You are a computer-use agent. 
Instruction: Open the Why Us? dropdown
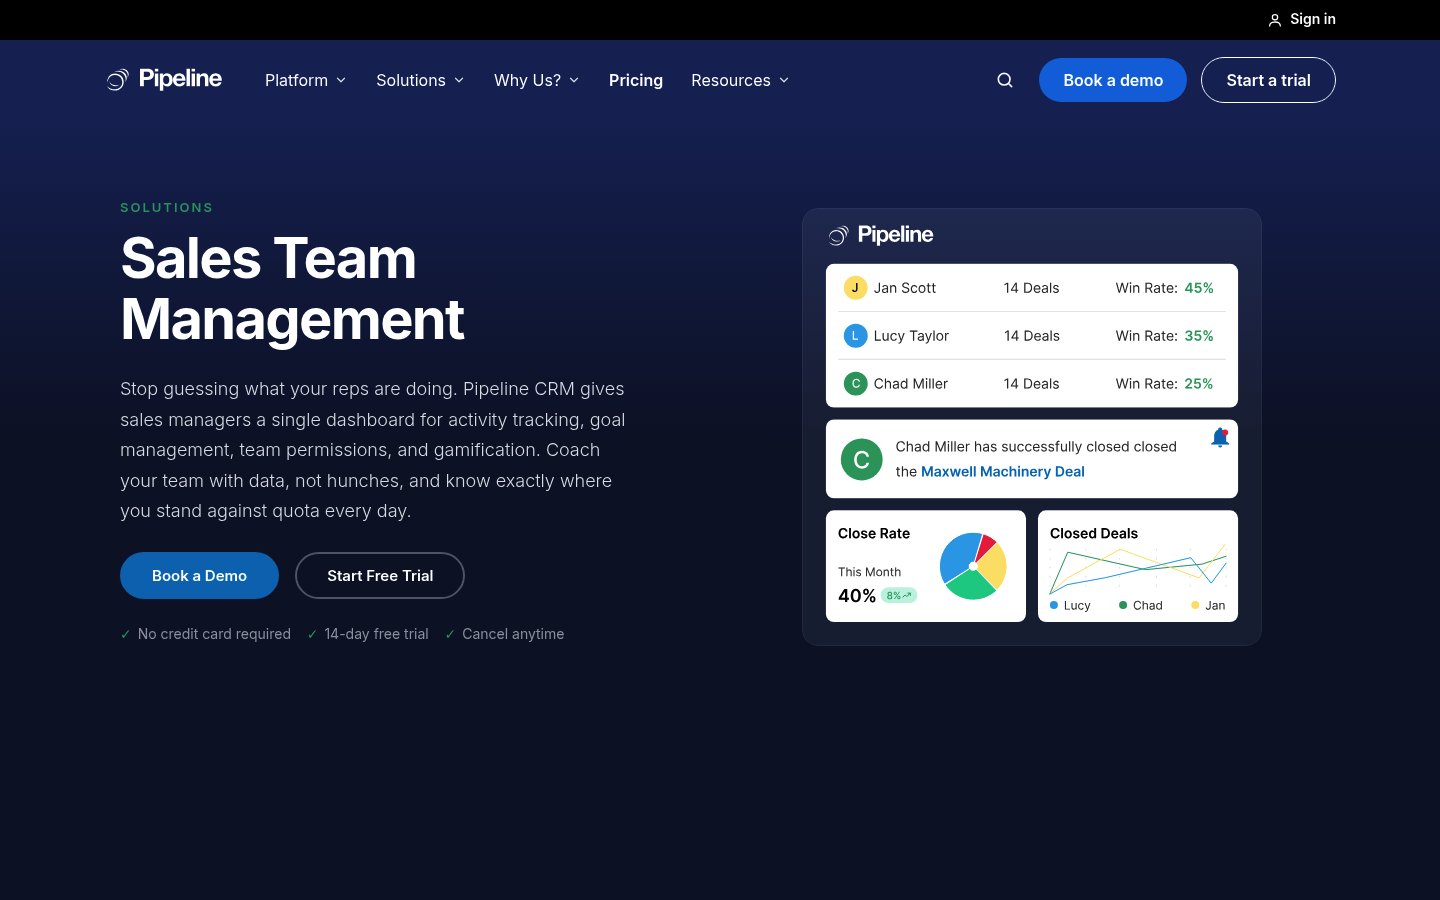[x=536, y=80]
